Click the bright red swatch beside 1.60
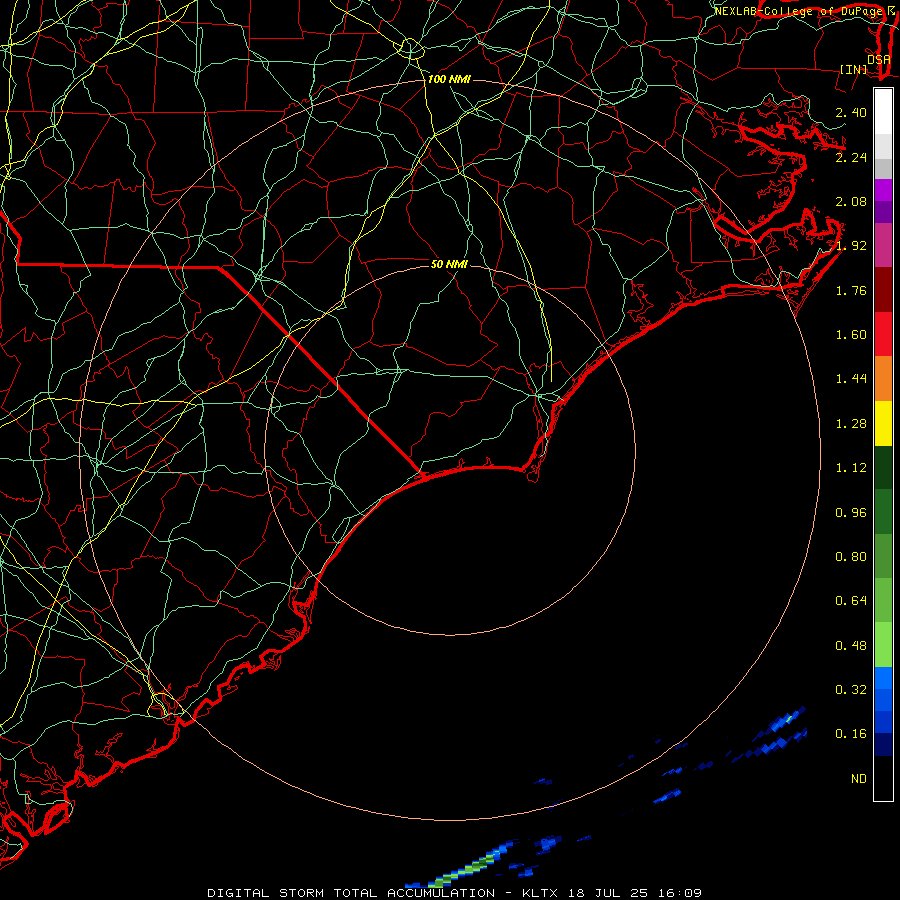 (883, 334)
